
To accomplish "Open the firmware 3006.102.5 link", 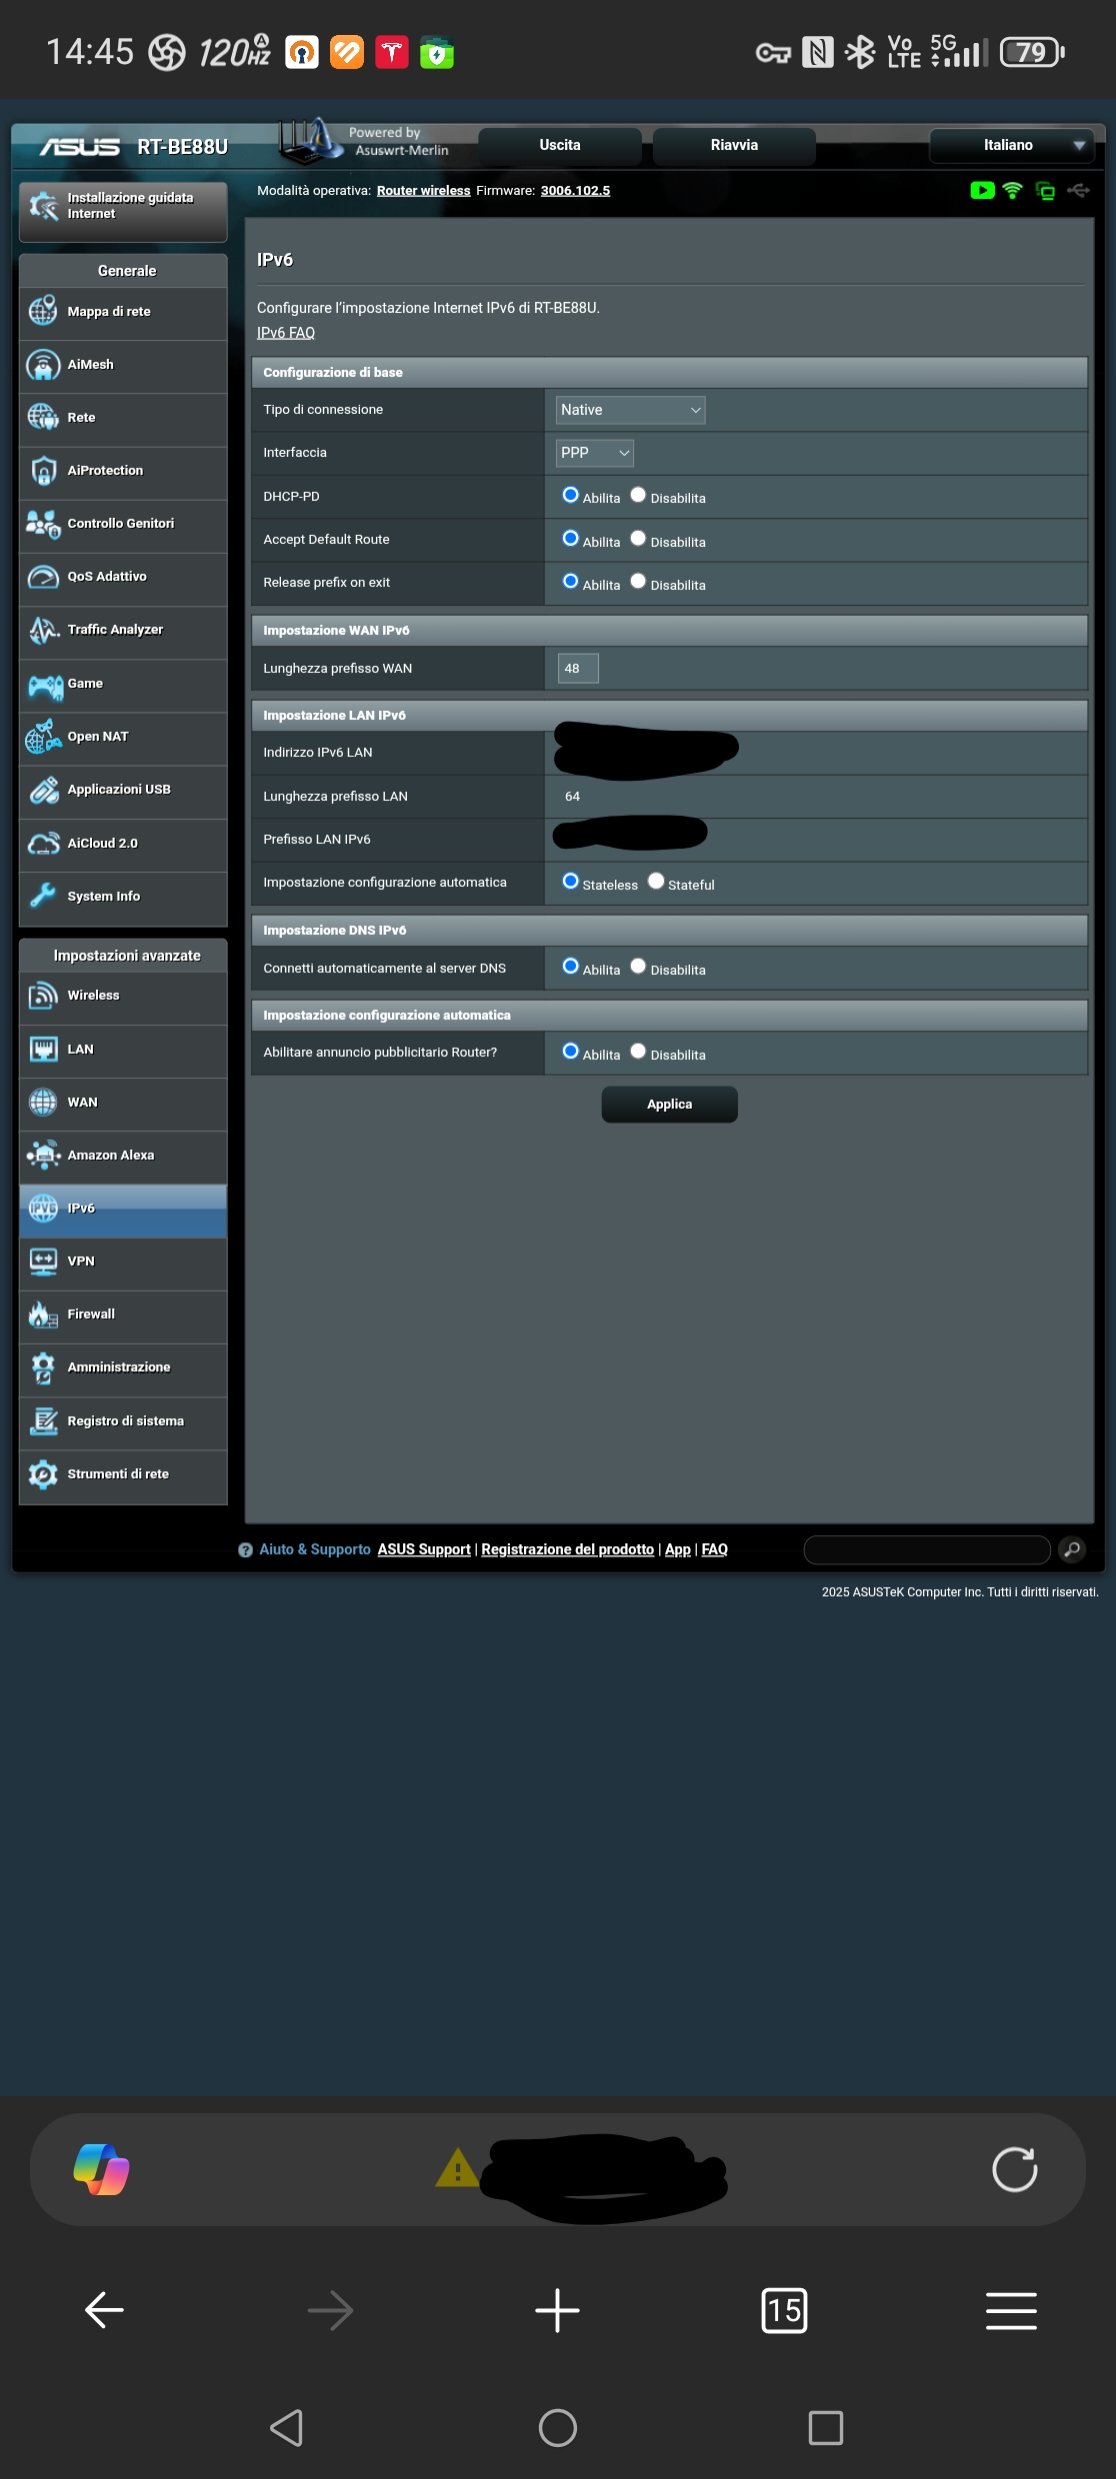I will (x=575, y=191).
